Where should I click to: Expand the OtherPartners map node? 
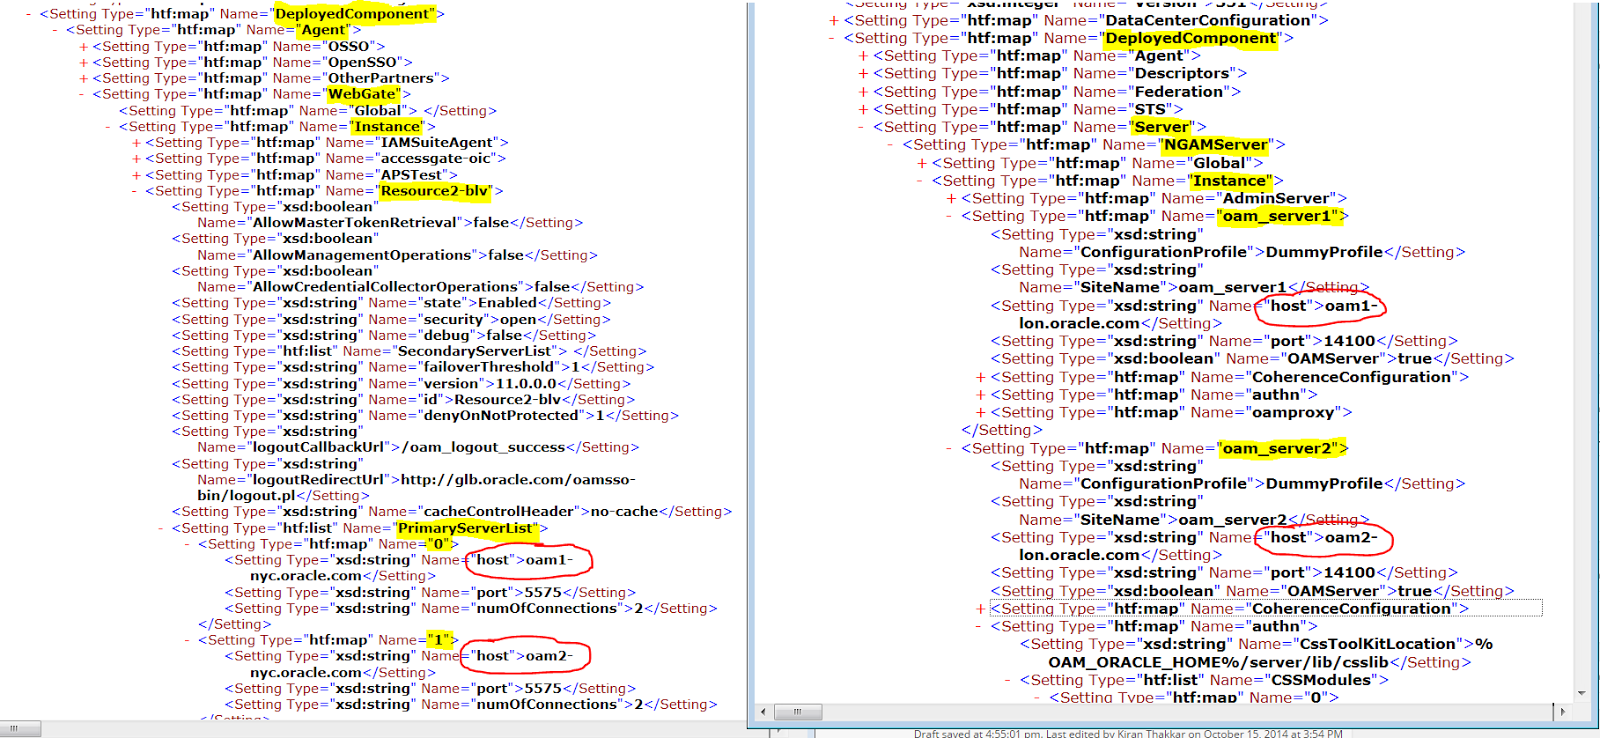tap(83, 79)
